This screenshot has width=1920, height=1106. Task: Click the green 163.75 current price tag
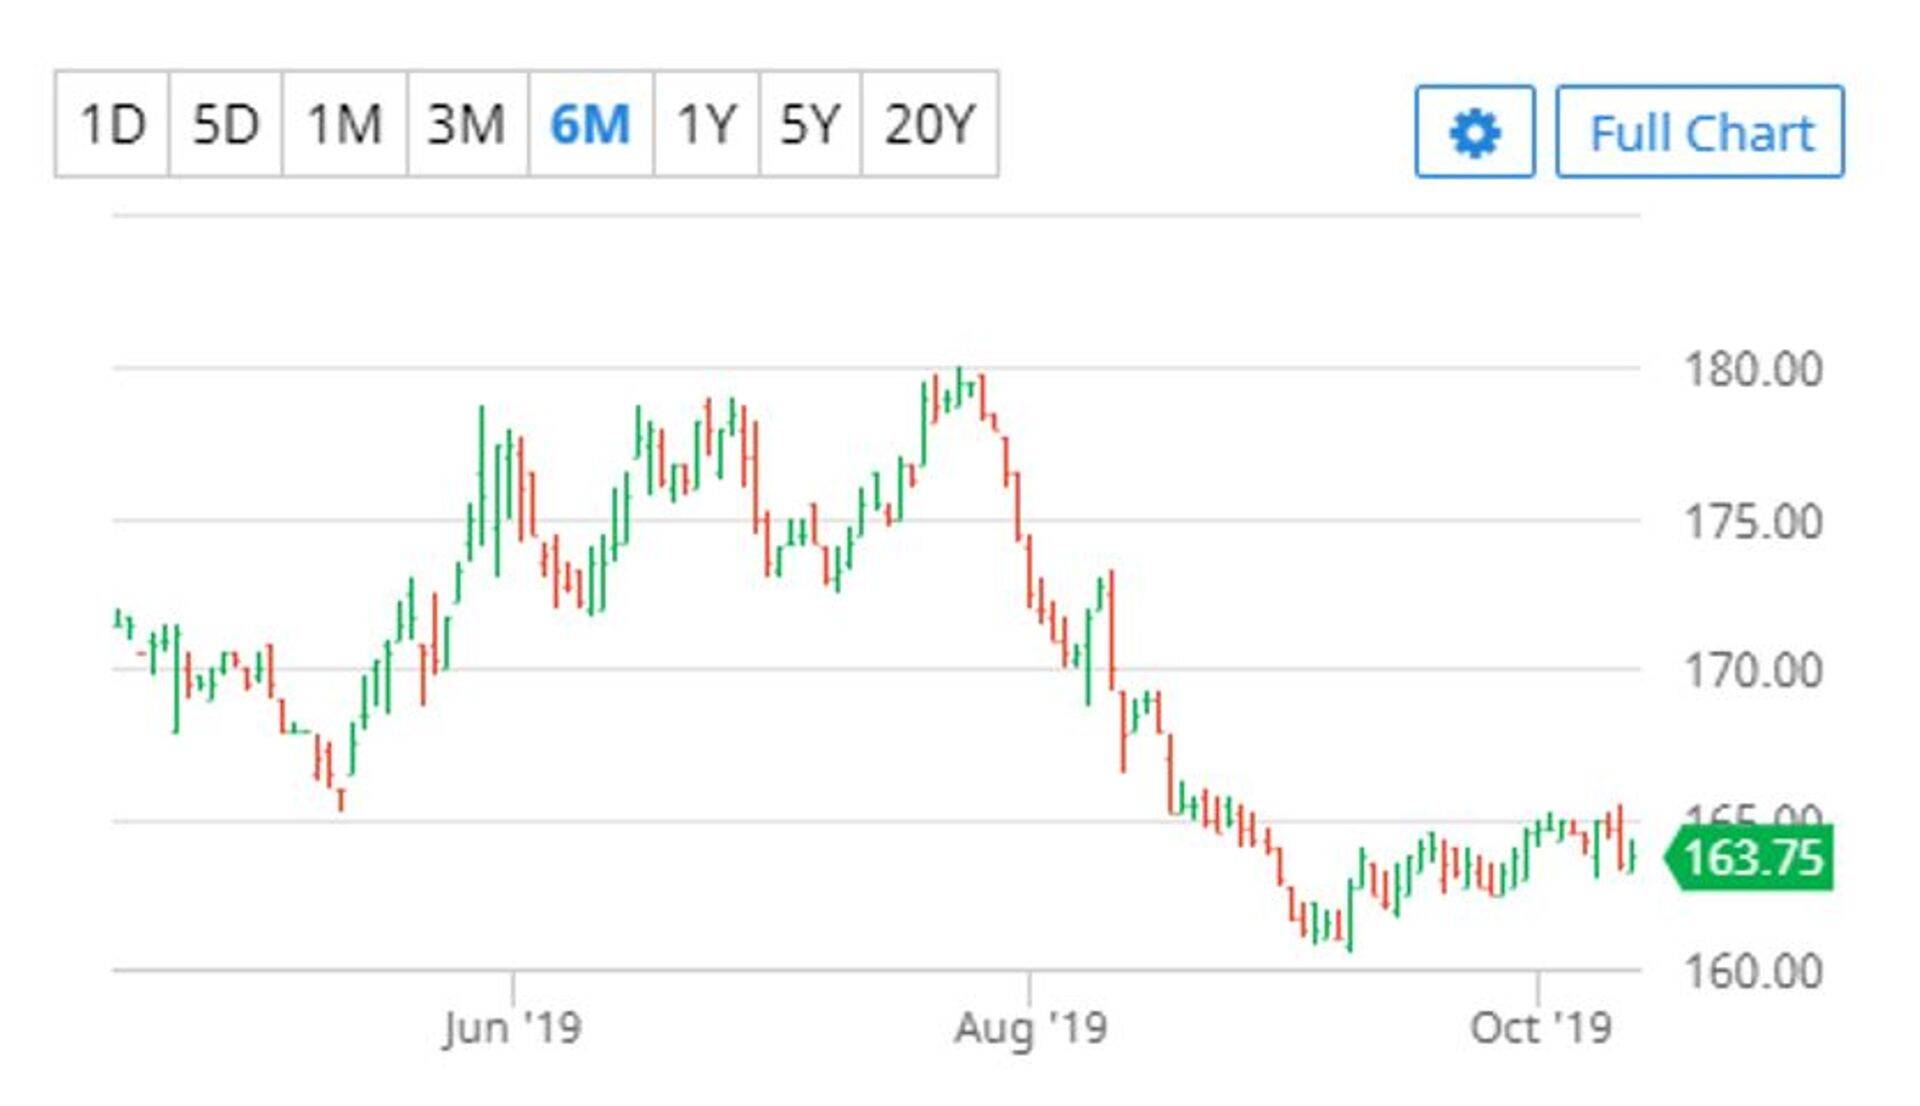tap(1752, 858)
